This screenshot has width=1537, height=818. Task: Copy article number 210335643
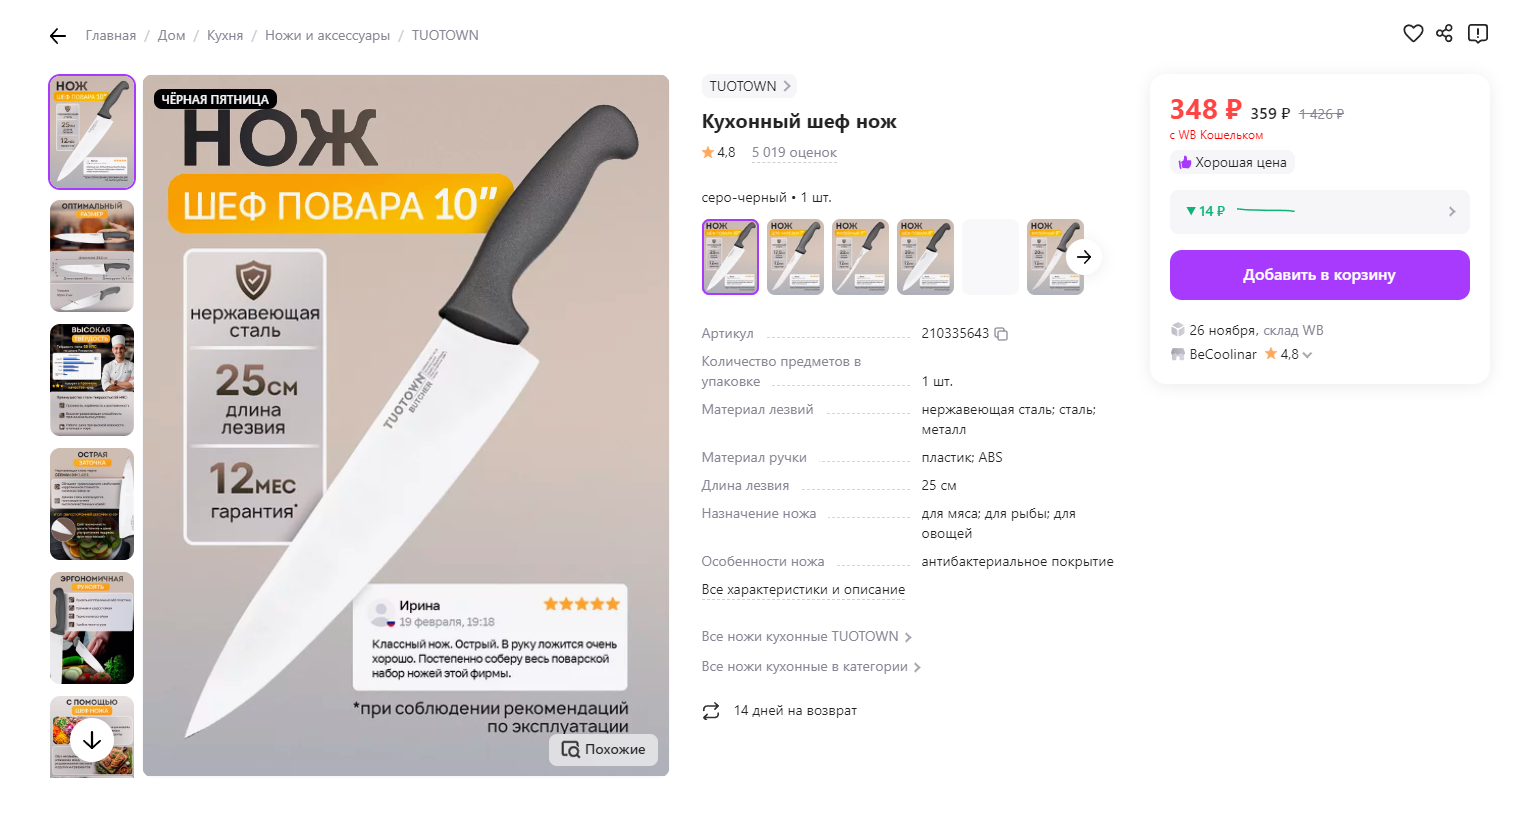pos(1001,334)
